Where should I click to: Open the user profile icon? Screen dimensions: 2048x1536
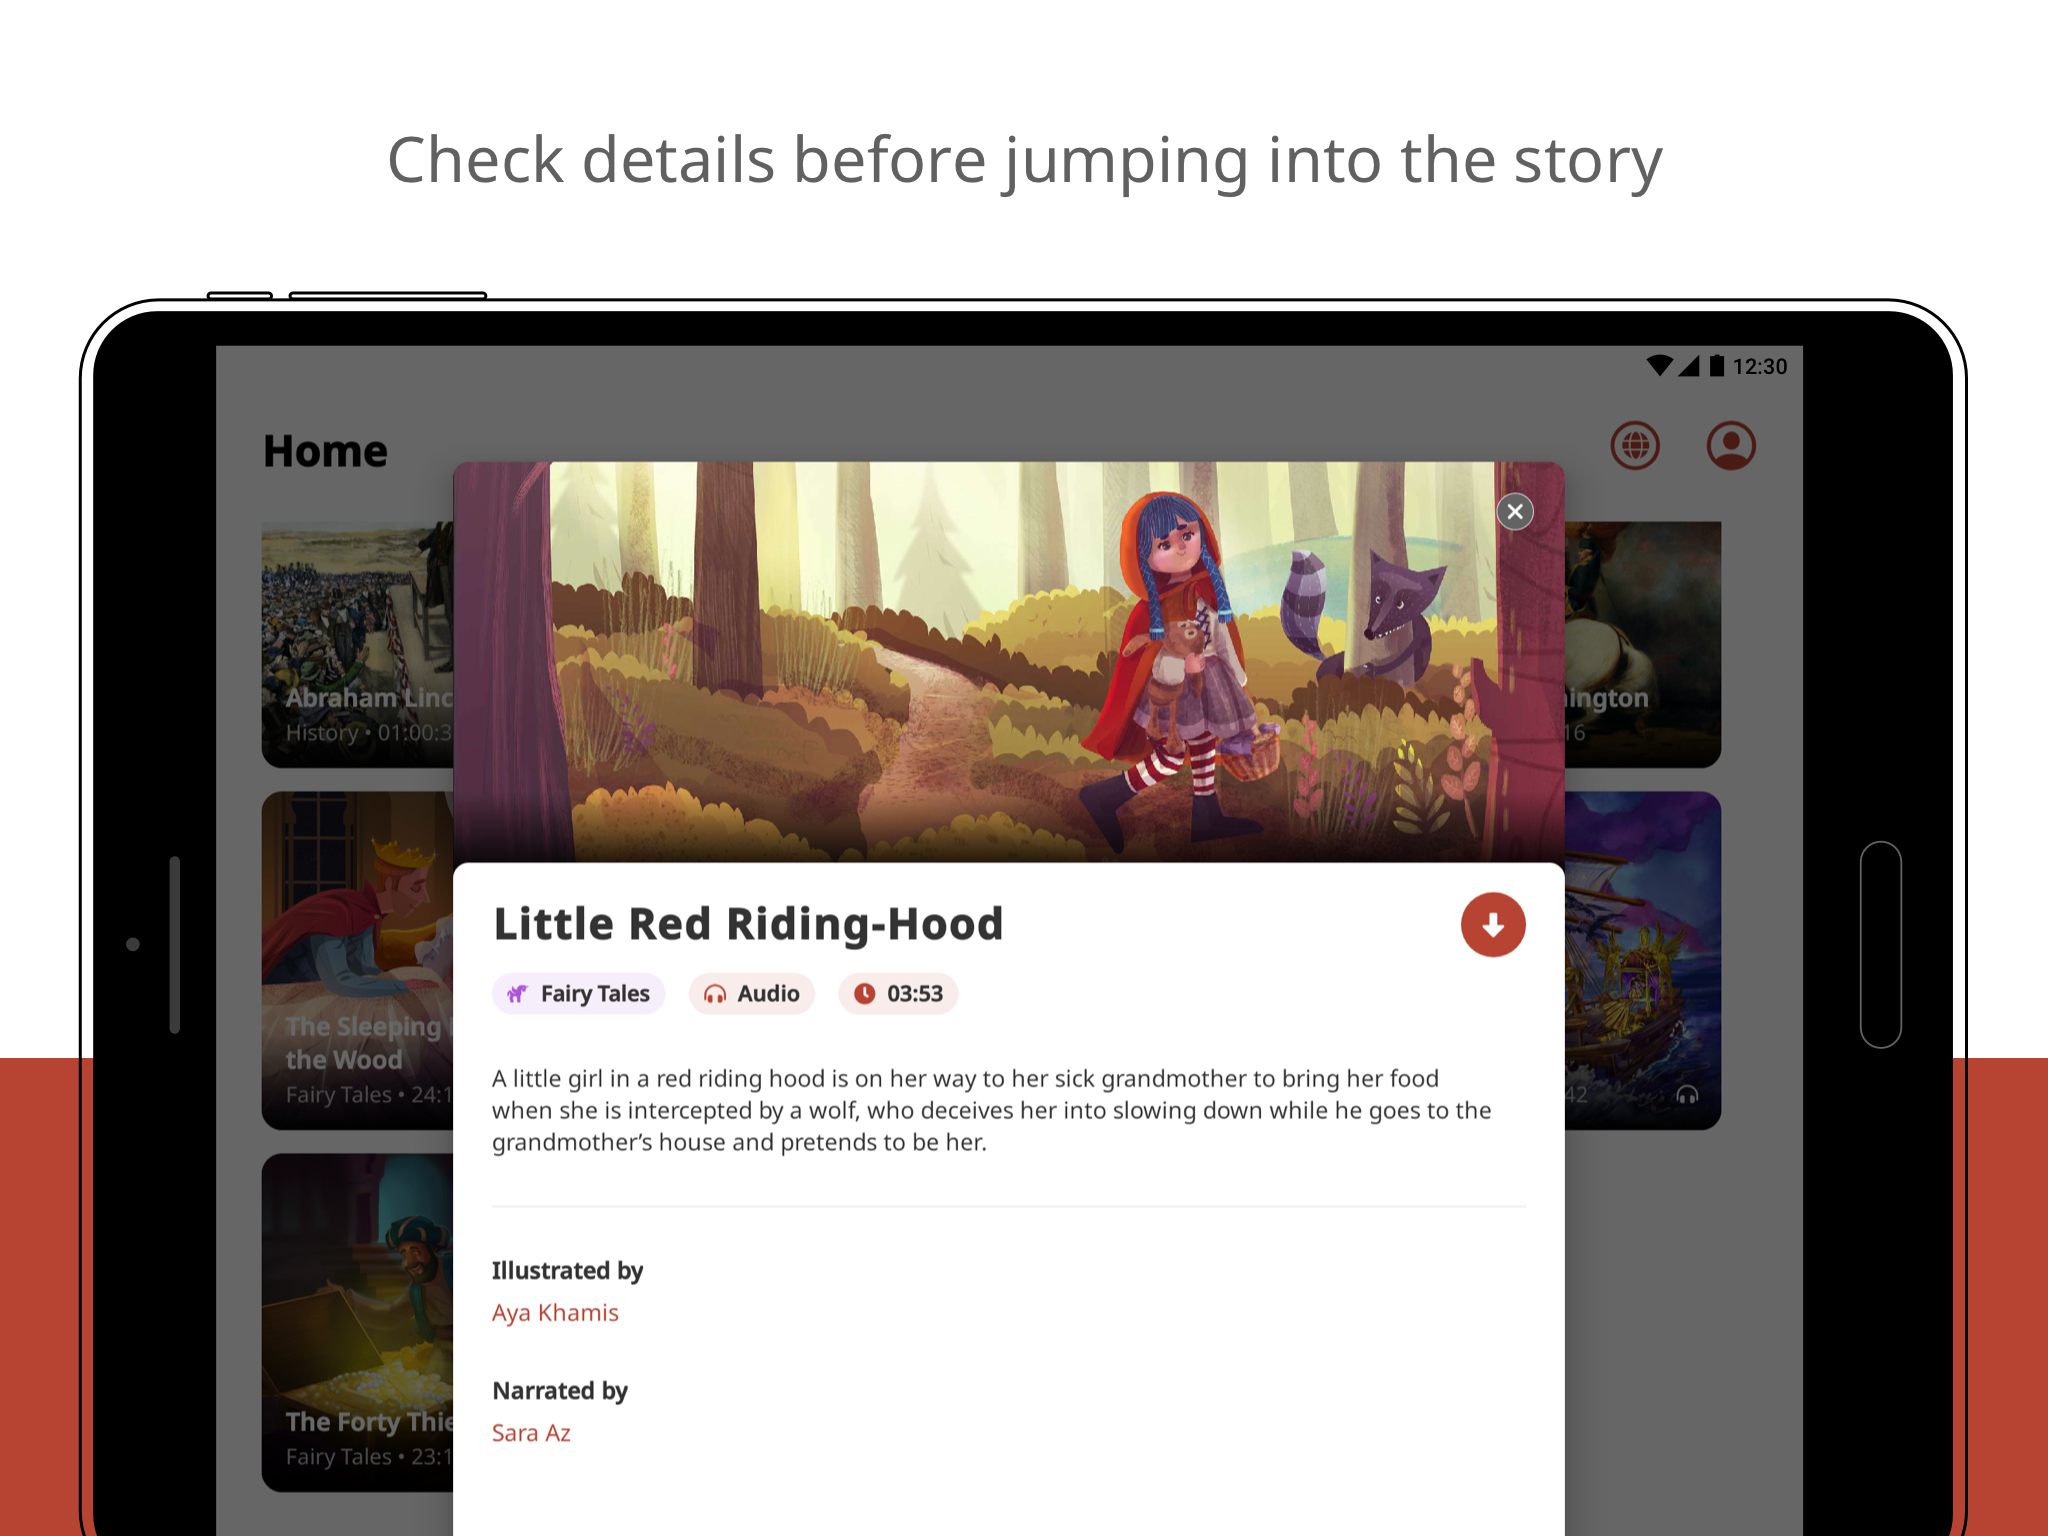coord(1731,446)
